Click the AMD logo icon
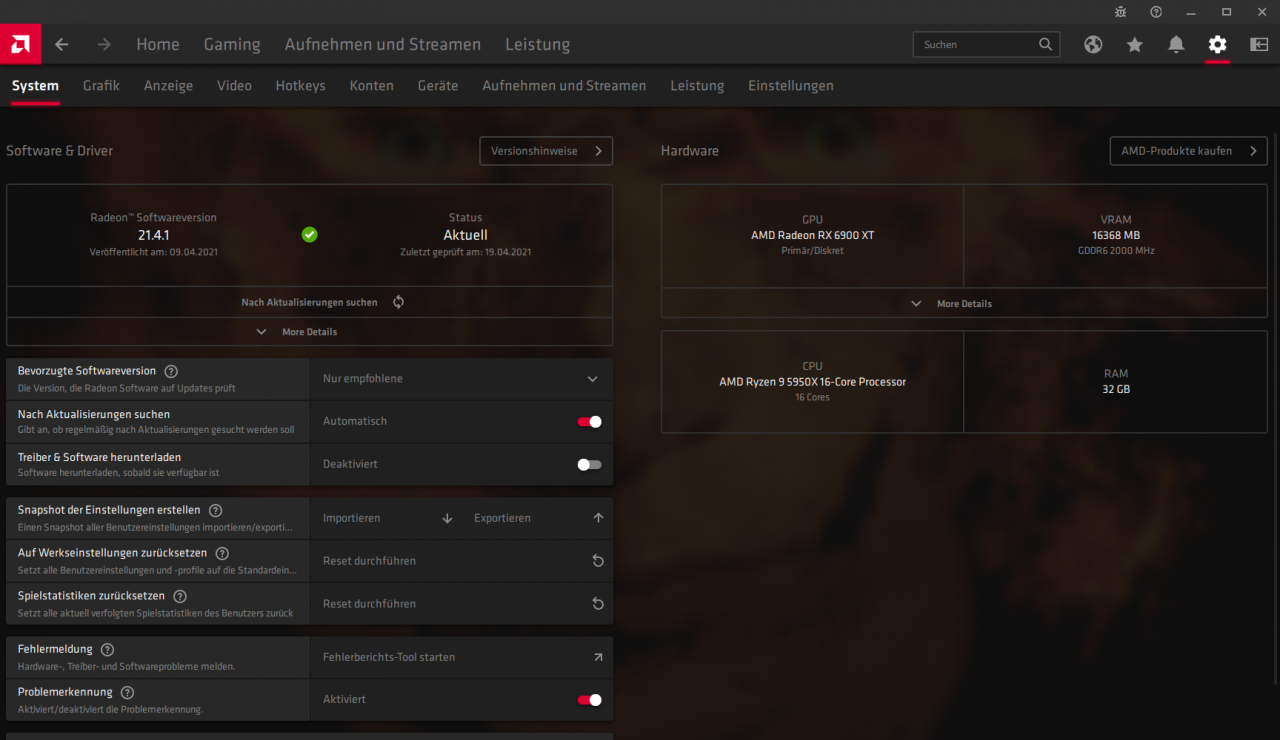Viewport: 1280px width, 740px height. click(x=20, y=44)
